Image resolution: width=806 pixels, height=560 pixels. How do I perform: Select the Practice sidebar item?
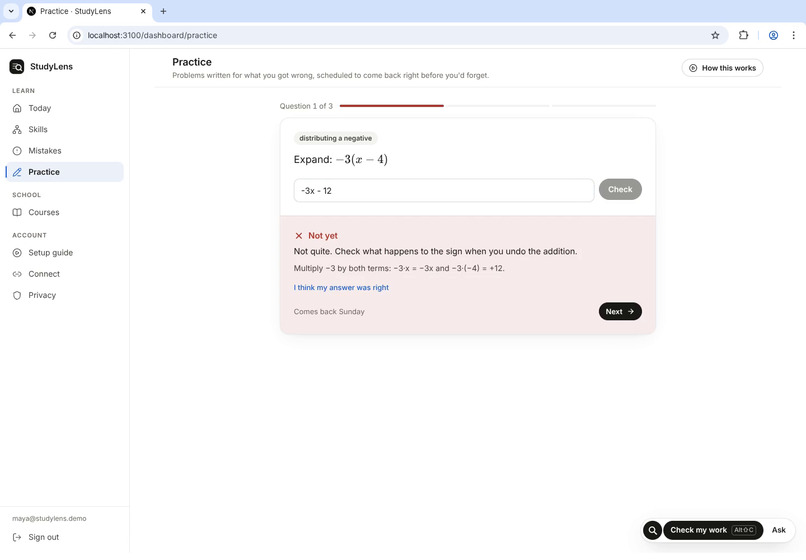click(64, 172)
